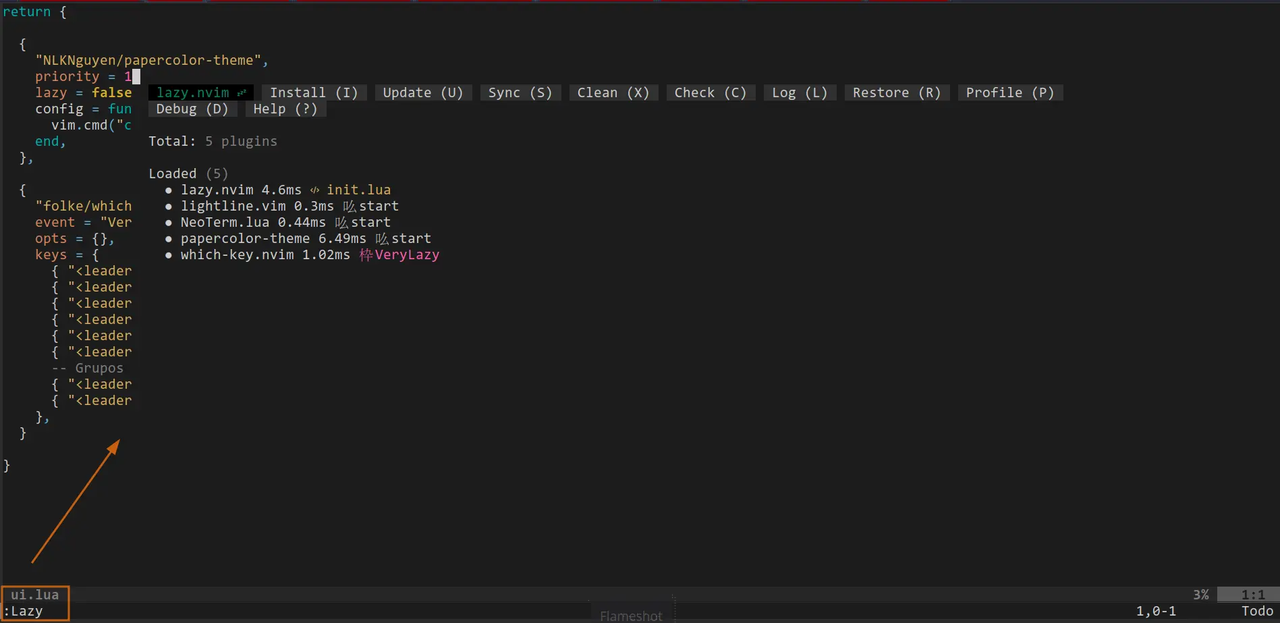This screenshot has height=623, width=1280.
Task: Run Sync (S) for plugins
Action: click(x=520, y=92)
